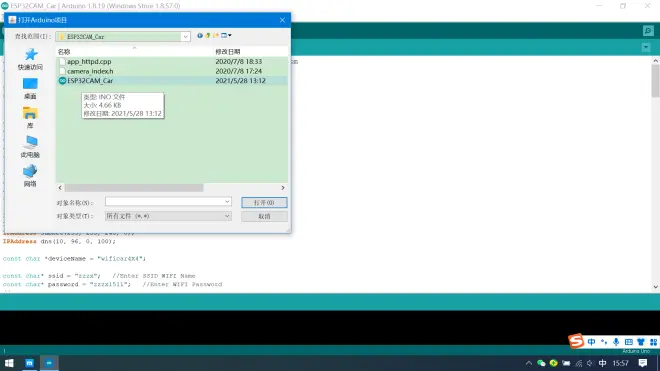This screenshot has width=660, height=371.
Task: Toggle Sogou punctuation mode
Action: click(x=604, y=342)
